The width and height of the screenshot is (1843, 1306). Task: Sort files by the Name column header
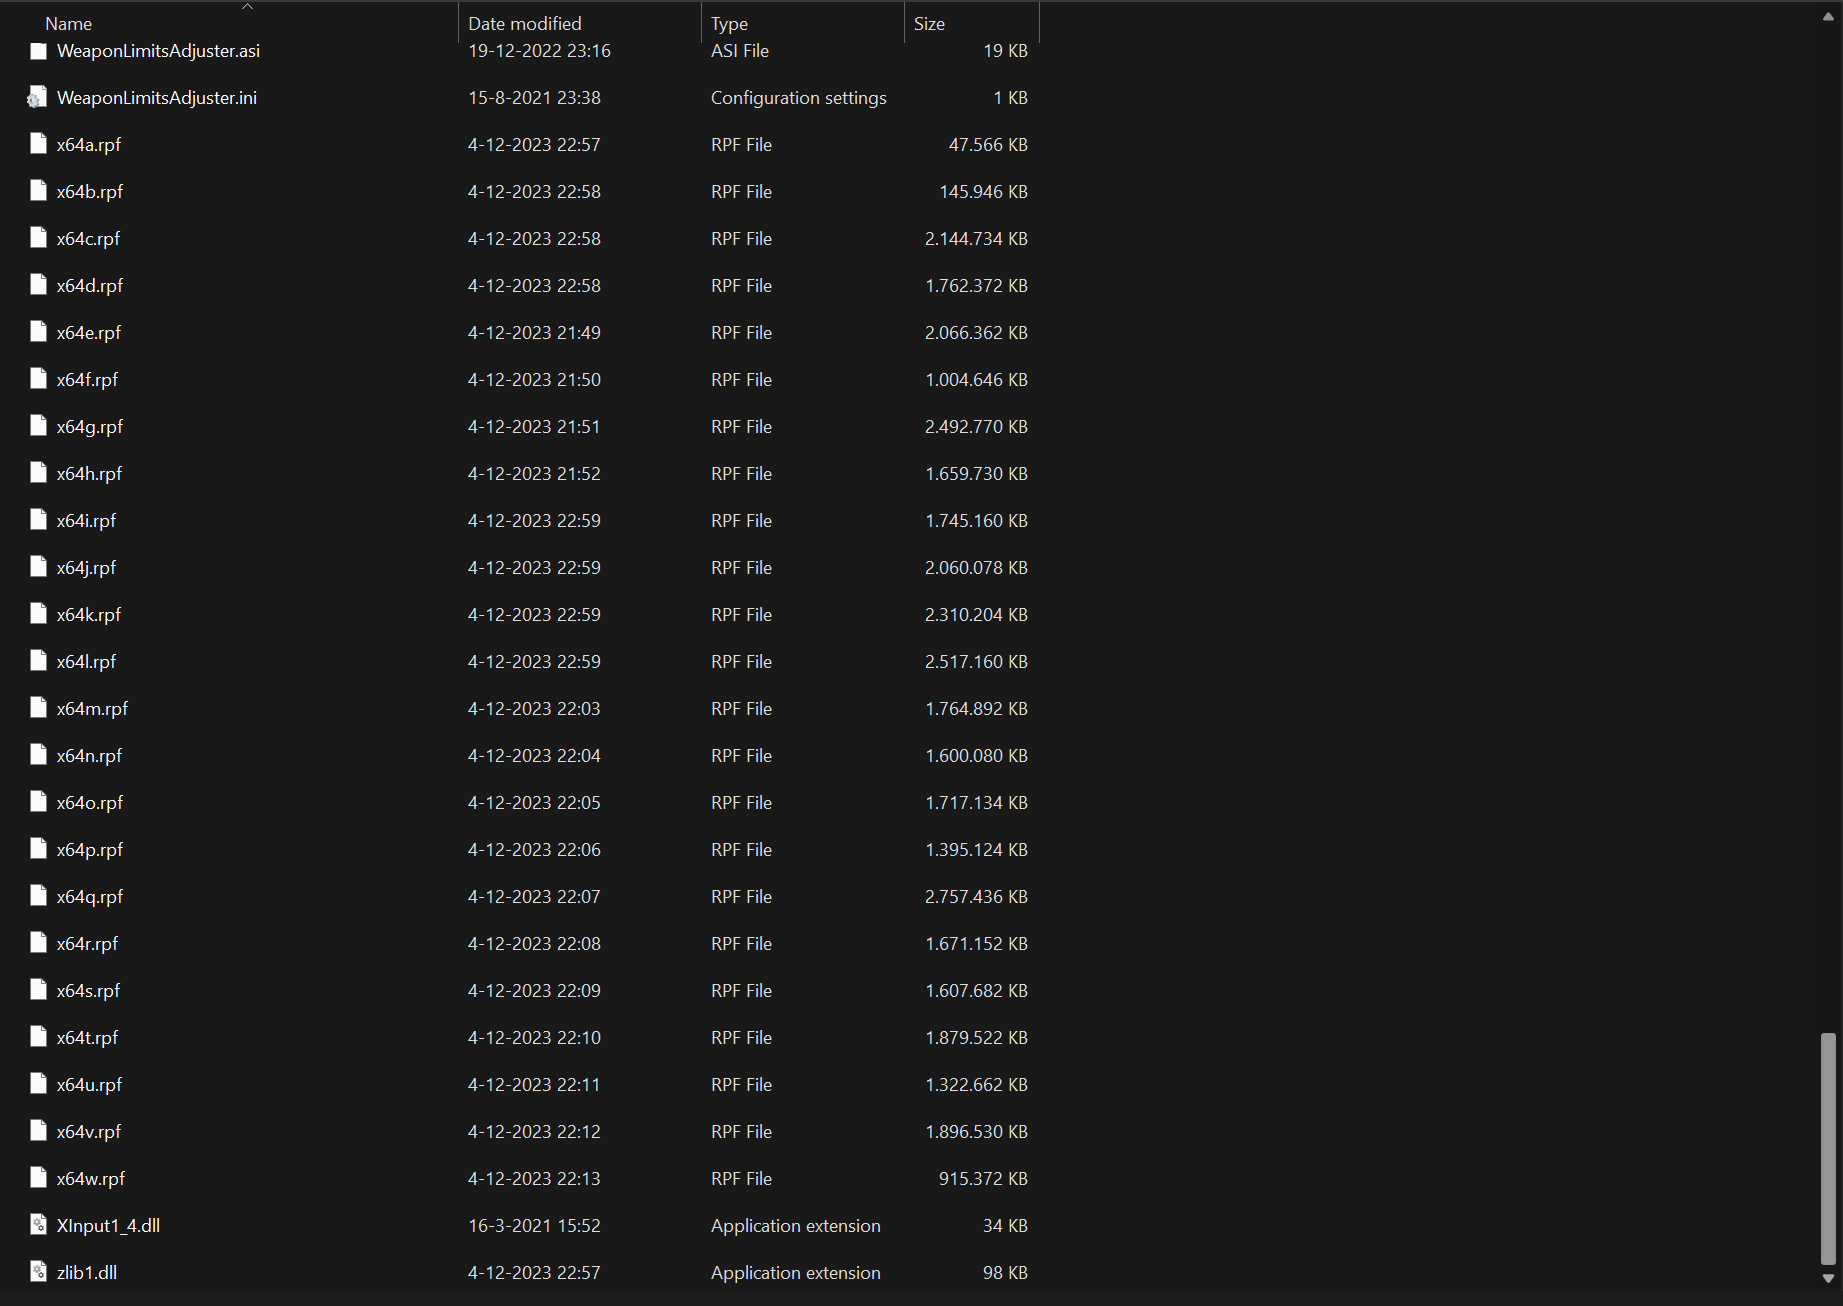[68, 23]
